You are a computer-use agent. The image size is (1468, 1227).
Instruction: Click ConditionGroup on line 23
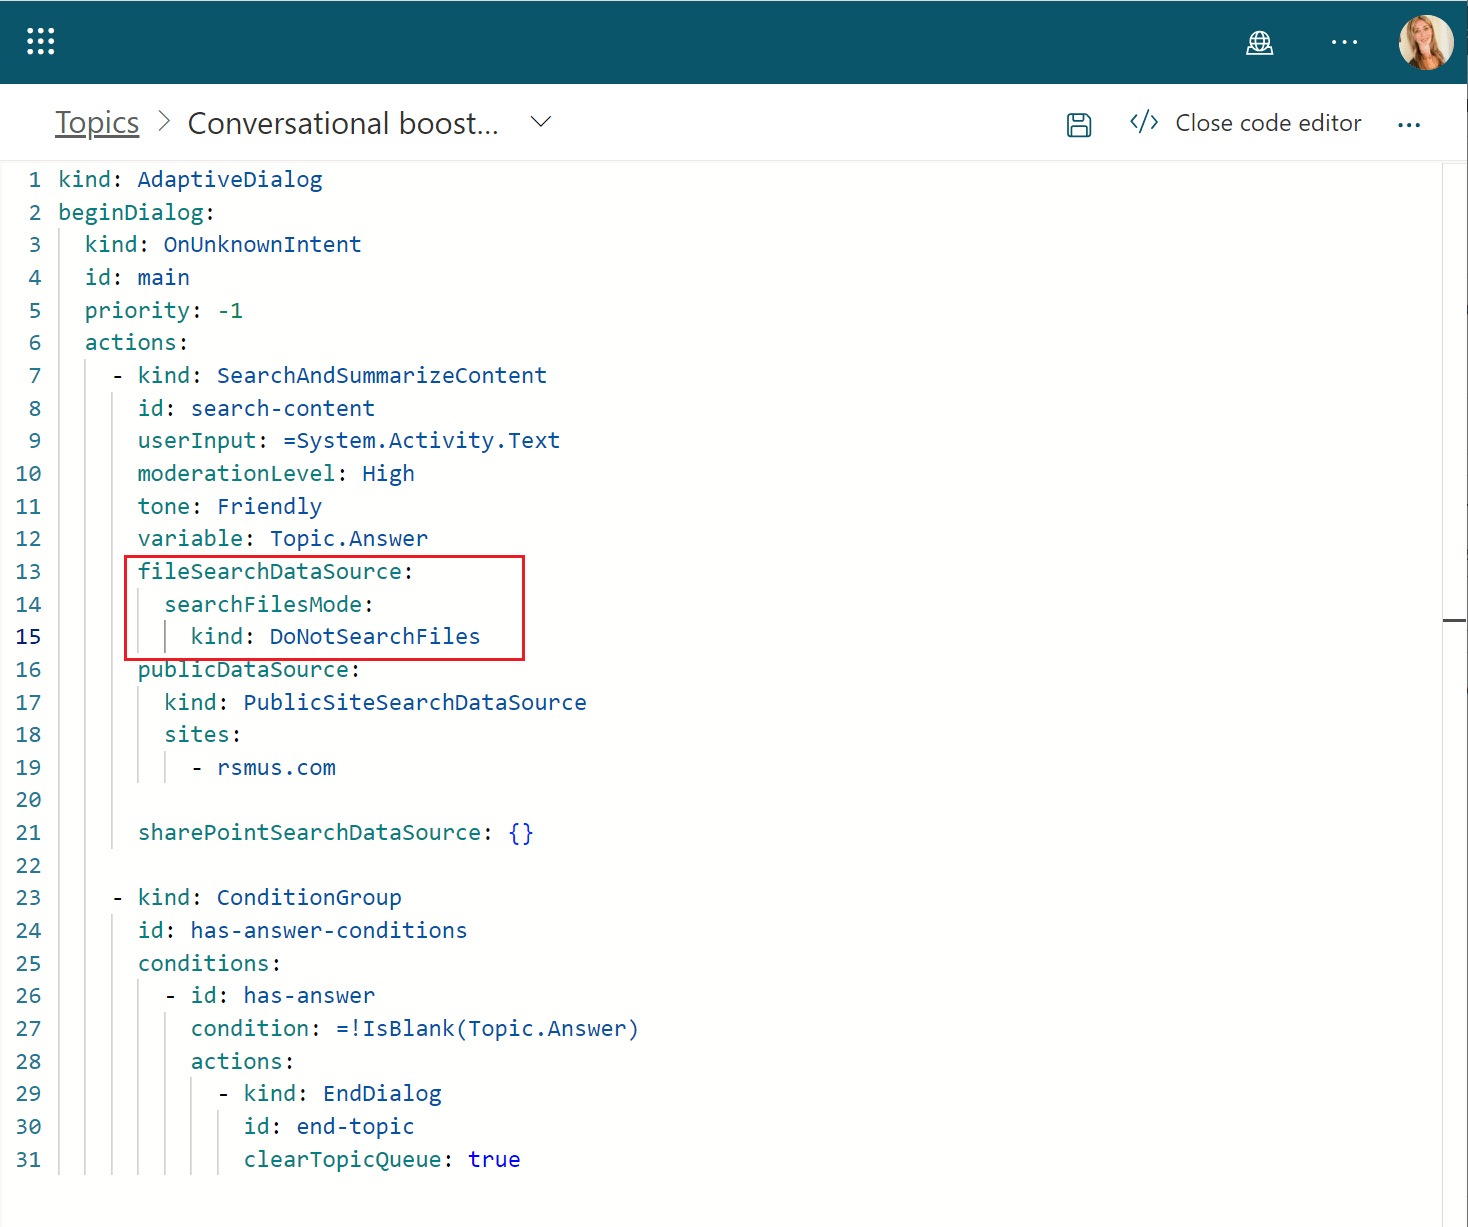tap(309, 897)
